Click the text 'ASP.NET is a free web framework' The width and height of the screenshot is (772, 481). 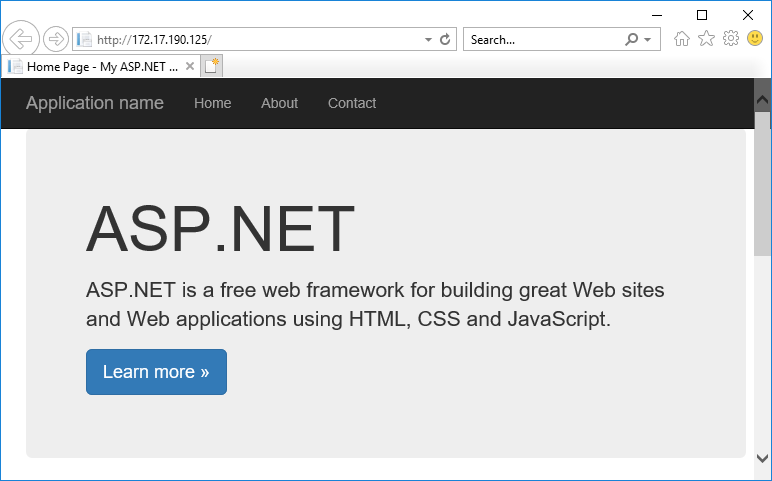coord(245,290)
